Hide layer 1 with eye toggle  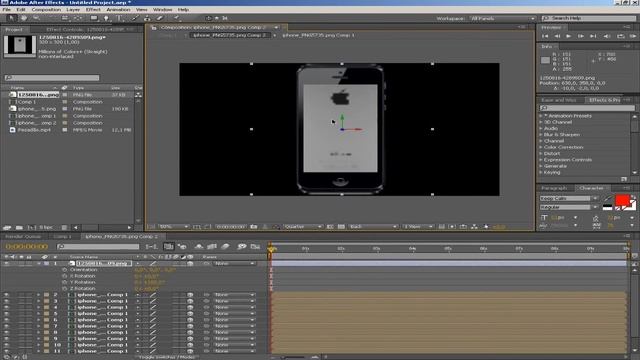[x=6, y=264]
